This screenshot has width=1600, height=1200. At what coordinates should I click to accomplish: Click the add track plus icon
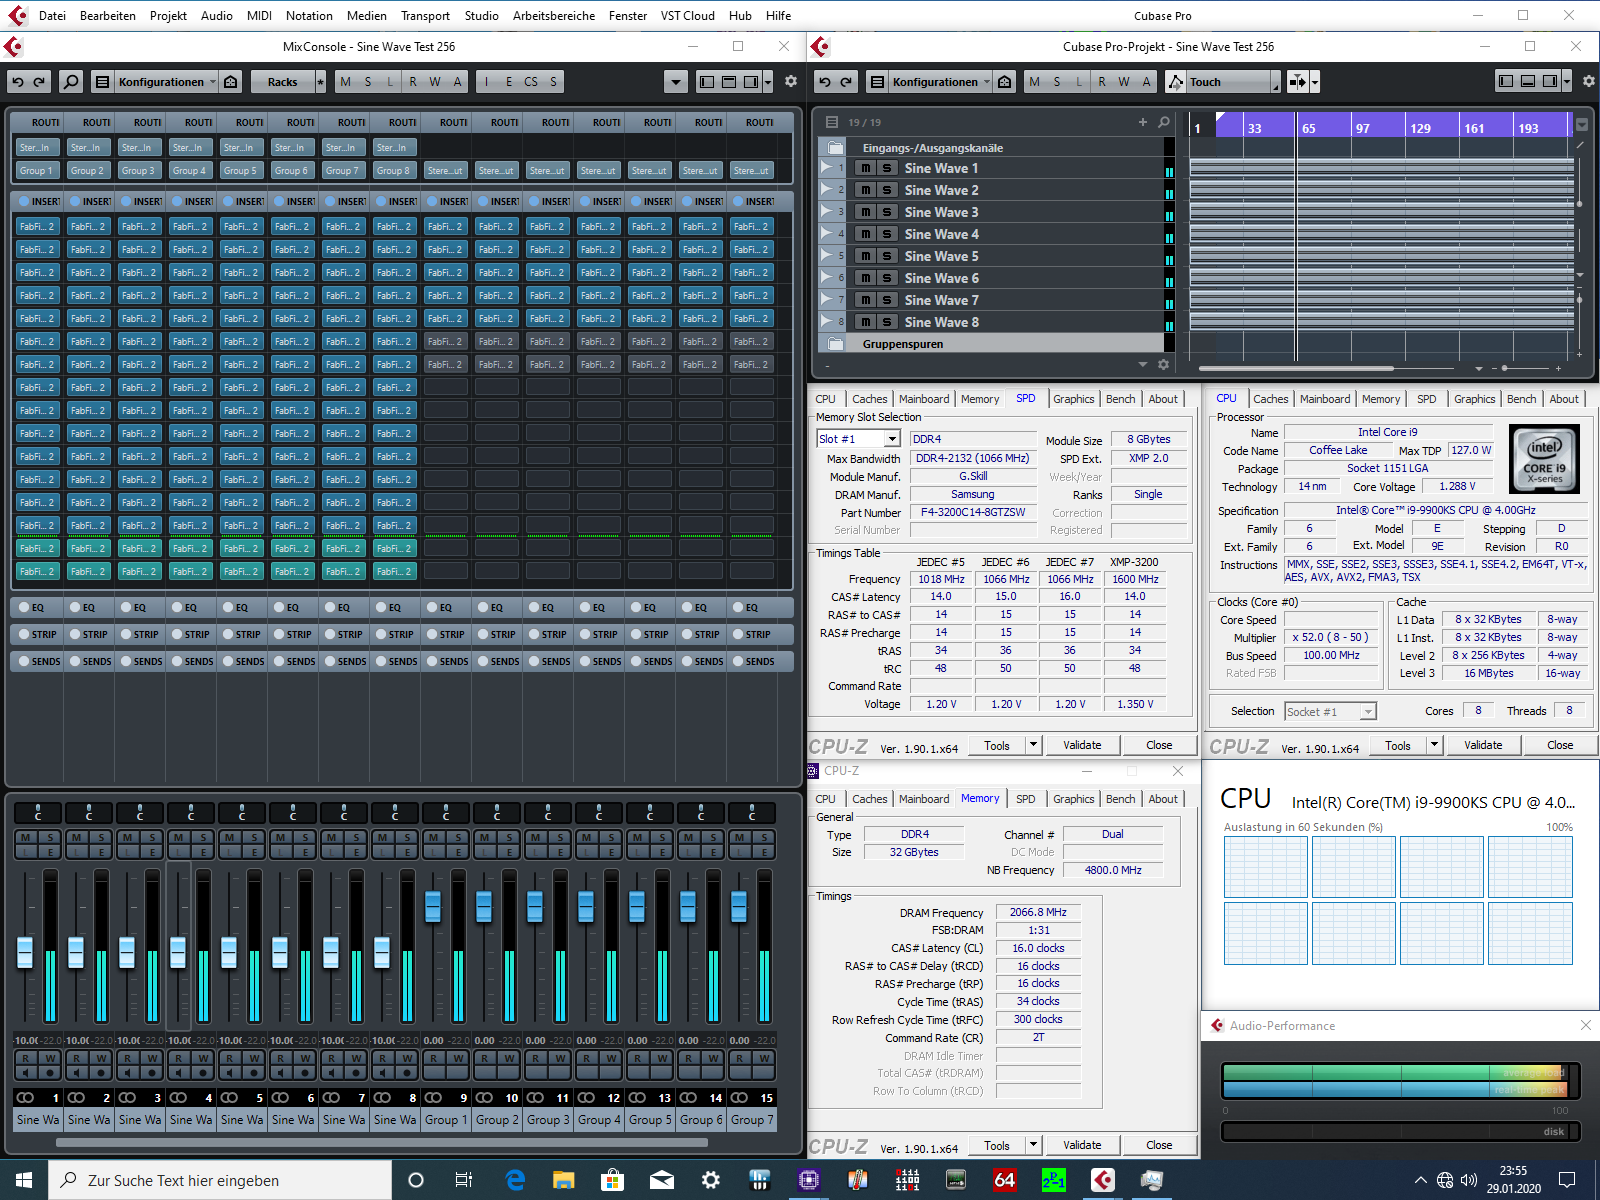[x=1142, y=122]
